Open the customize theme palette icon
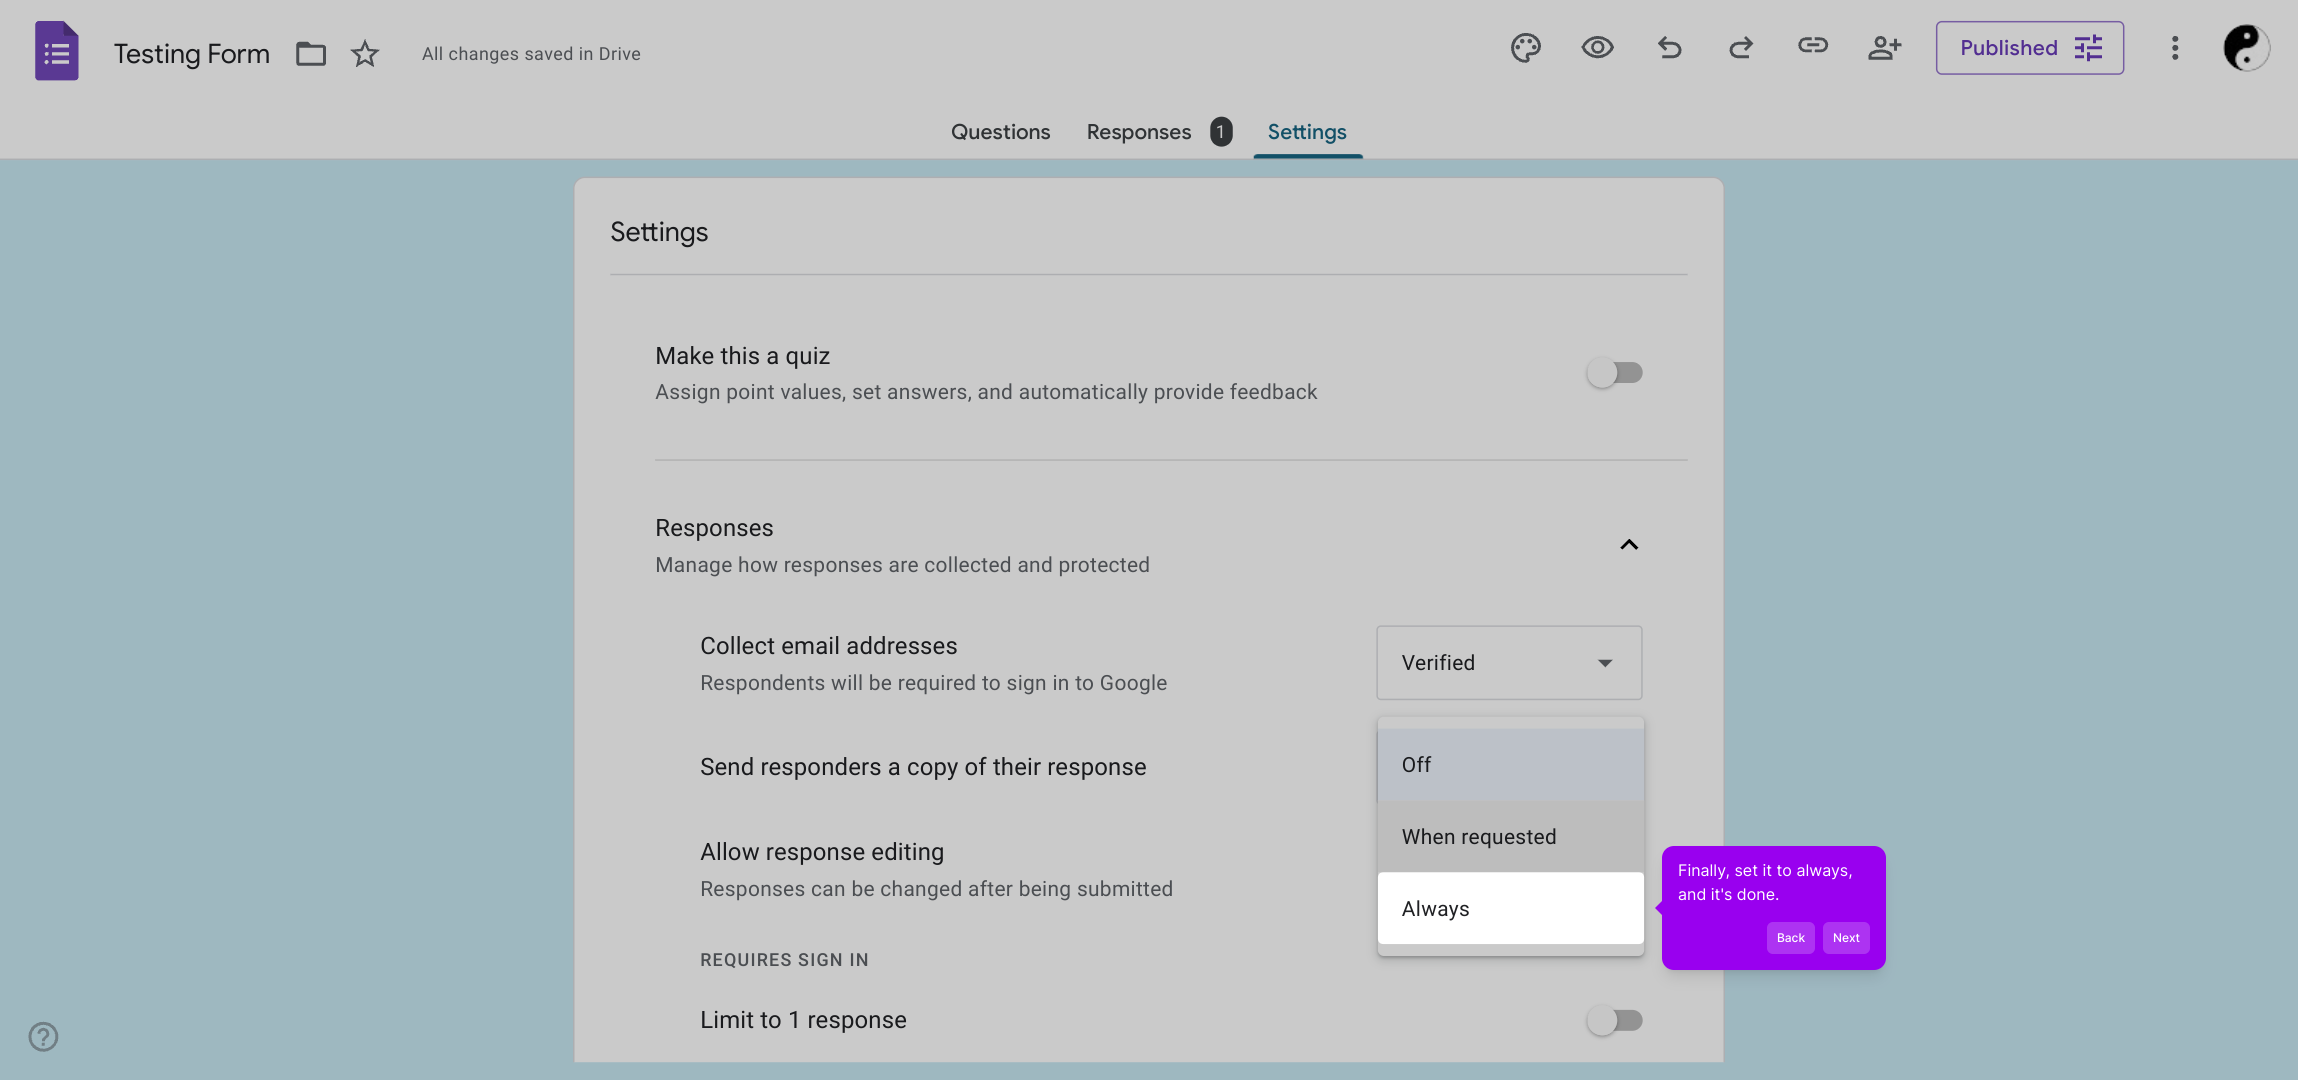This screenshot has width=2298, height=1080. coord(1525,48)
